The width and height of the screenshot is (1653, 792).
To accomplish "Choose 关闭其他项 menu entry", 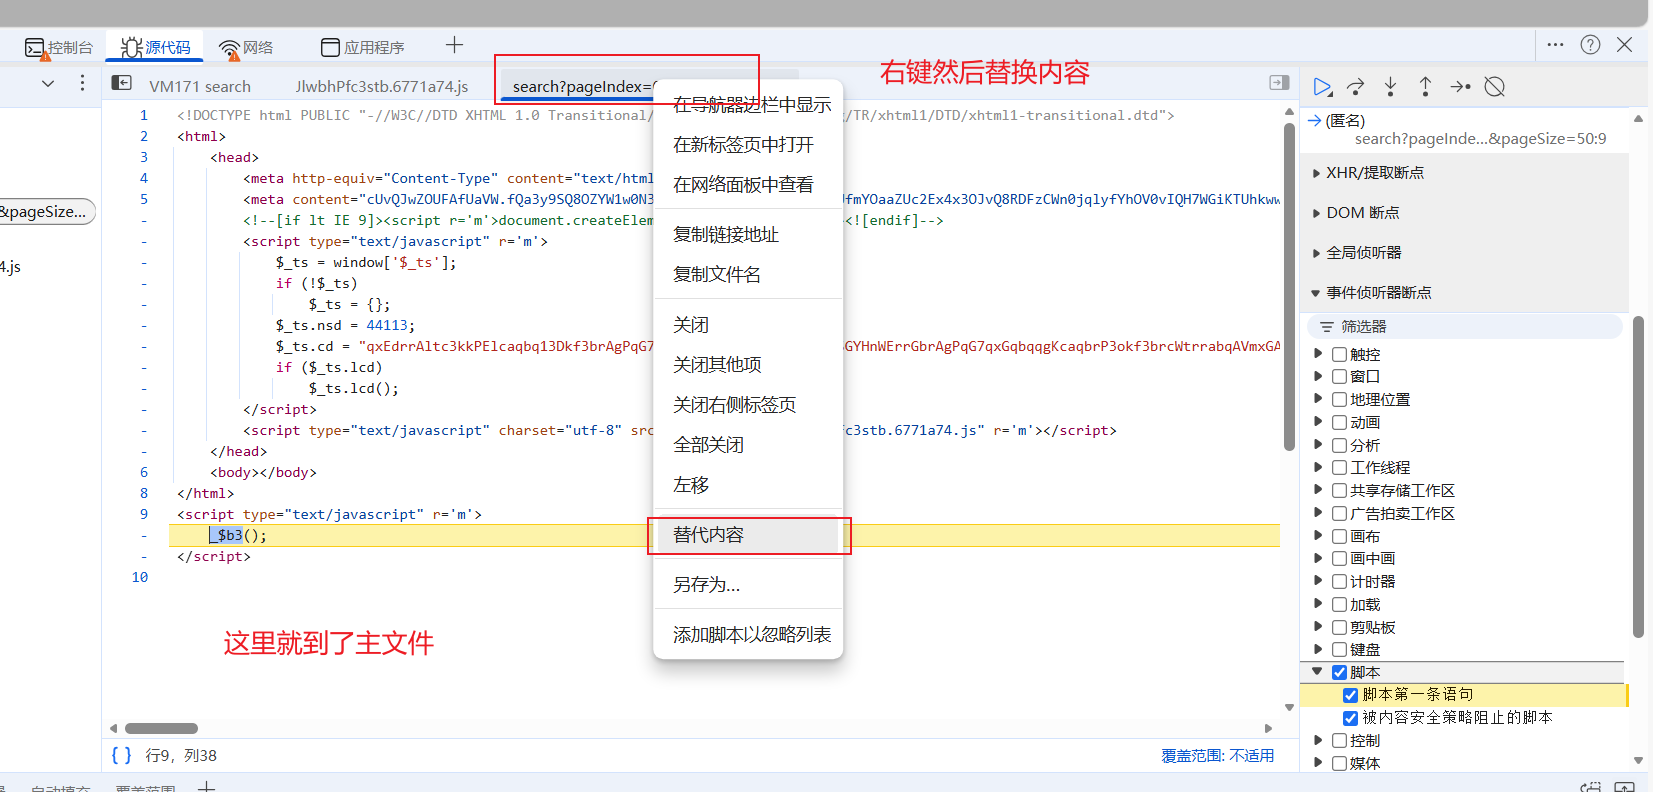I will (748, 365).
